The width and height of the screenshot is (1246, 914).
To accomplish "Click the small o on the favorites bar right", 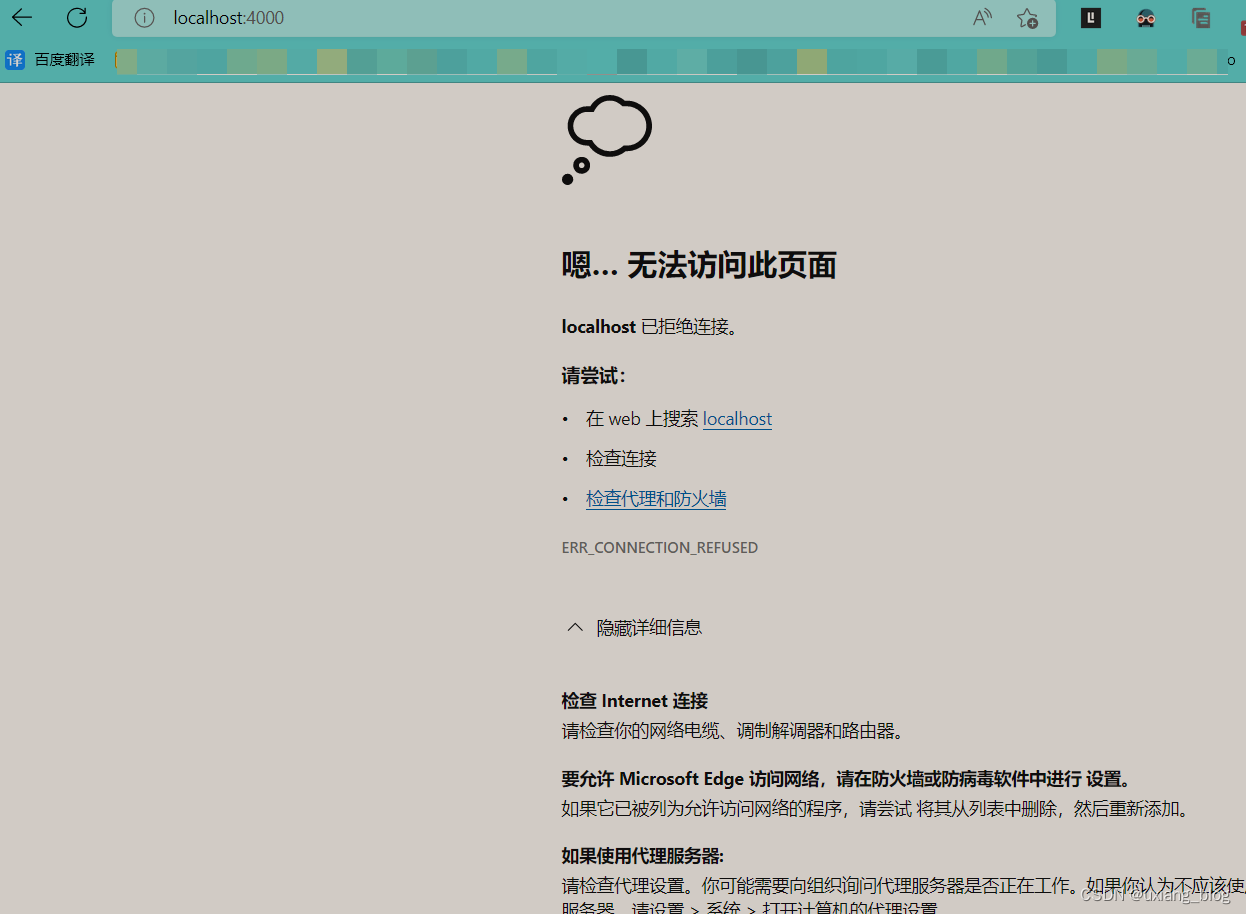I will [1231, 60].
